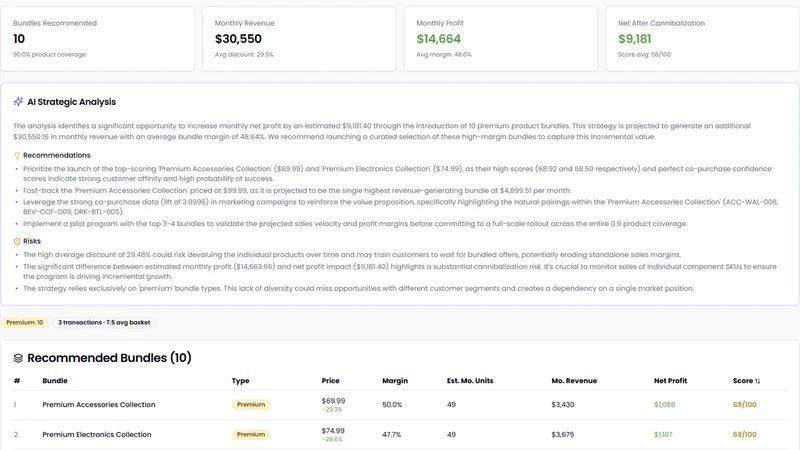This screenshot has height=450, width=800.
Task: Click the Recommended Bundles (10) heading
Action: [x=109, y=358]
